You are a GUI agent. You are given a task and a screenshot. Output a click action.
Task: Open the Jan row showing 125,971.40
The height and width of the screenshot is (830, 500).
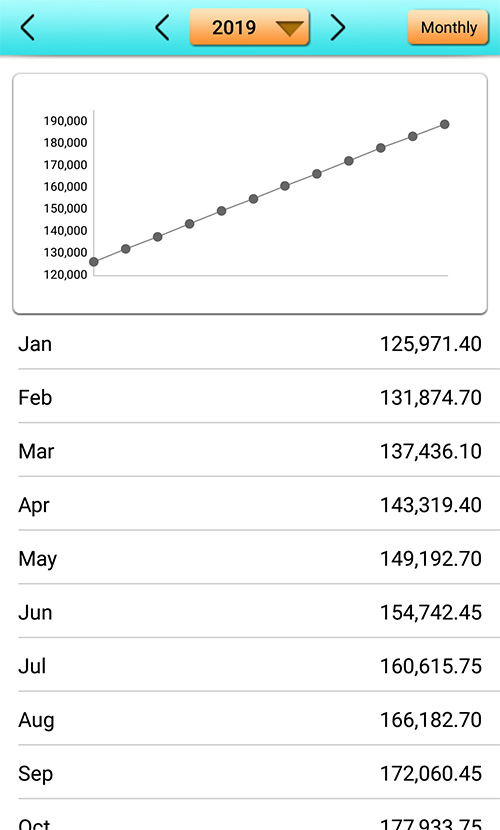pyautogui.click(x=250, y=344)
